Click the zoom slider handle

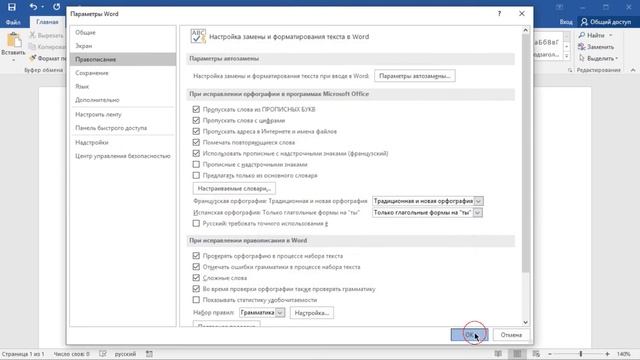[x=581, y=354]
